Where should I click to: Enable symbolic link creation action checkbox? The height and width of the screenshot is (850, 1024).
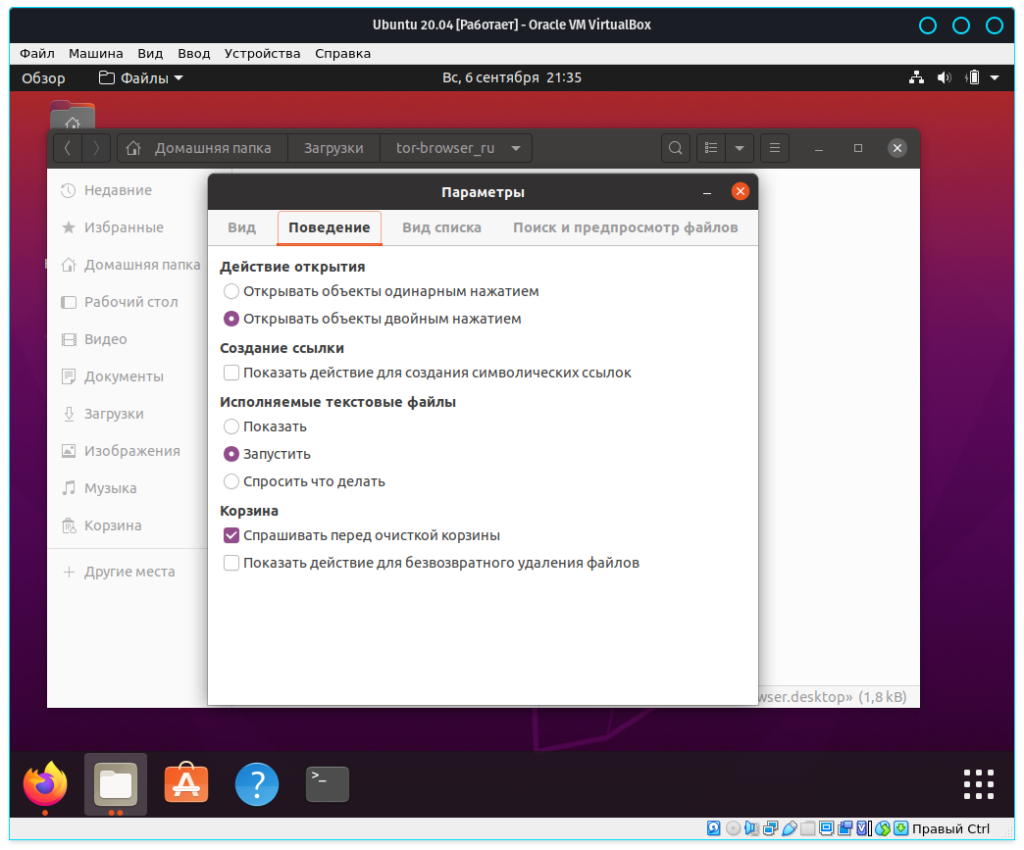click(x=232, y=373)
